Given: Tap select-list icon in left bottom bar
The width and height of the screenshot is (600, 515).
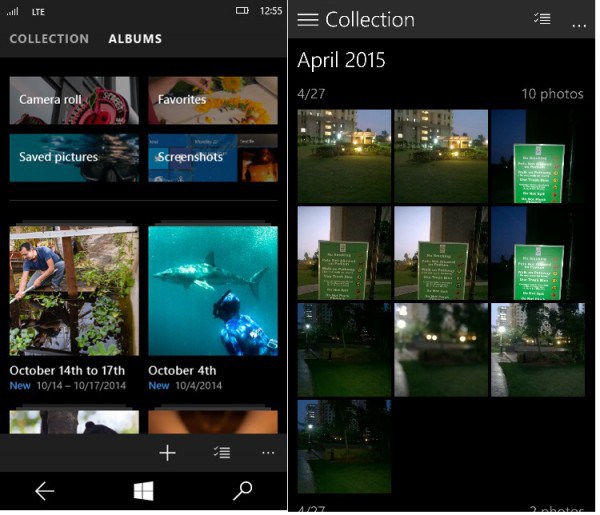Looking at the screenshot, I should [x=222, y=453].
